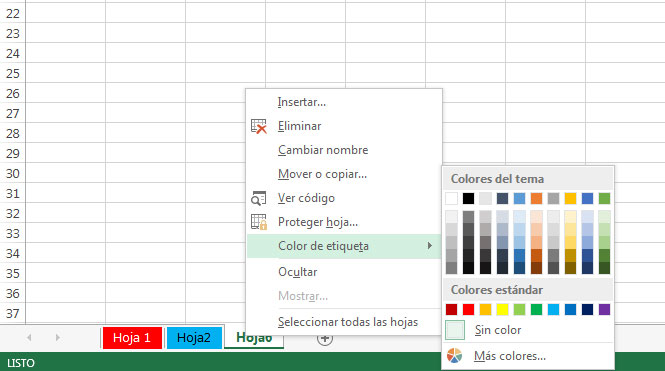Select row header 30
This screenshot has width=665, height=371.
tap(13, 174)
